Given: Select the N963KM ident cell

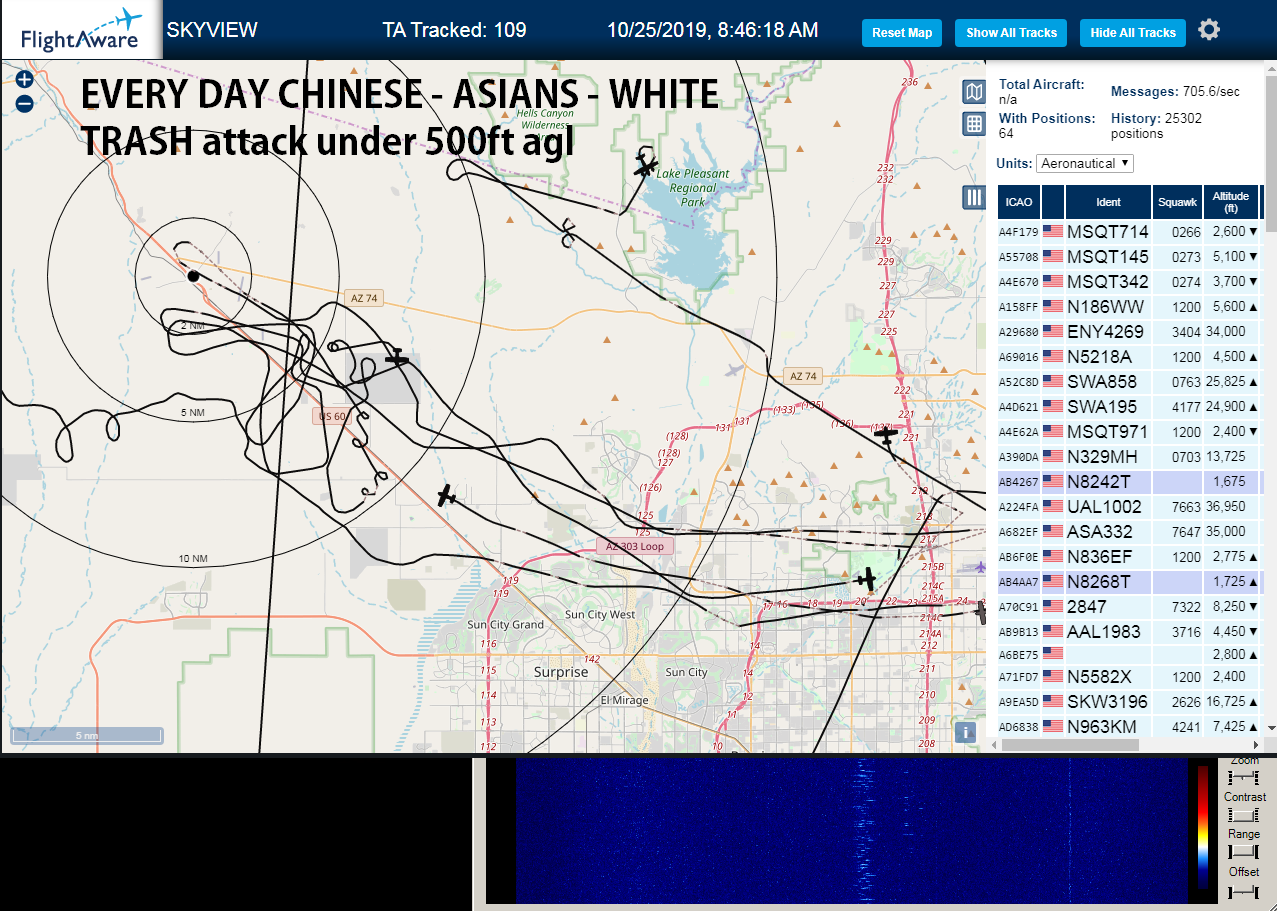Looking at the screenshot, I should click(x=1108, y=726).
